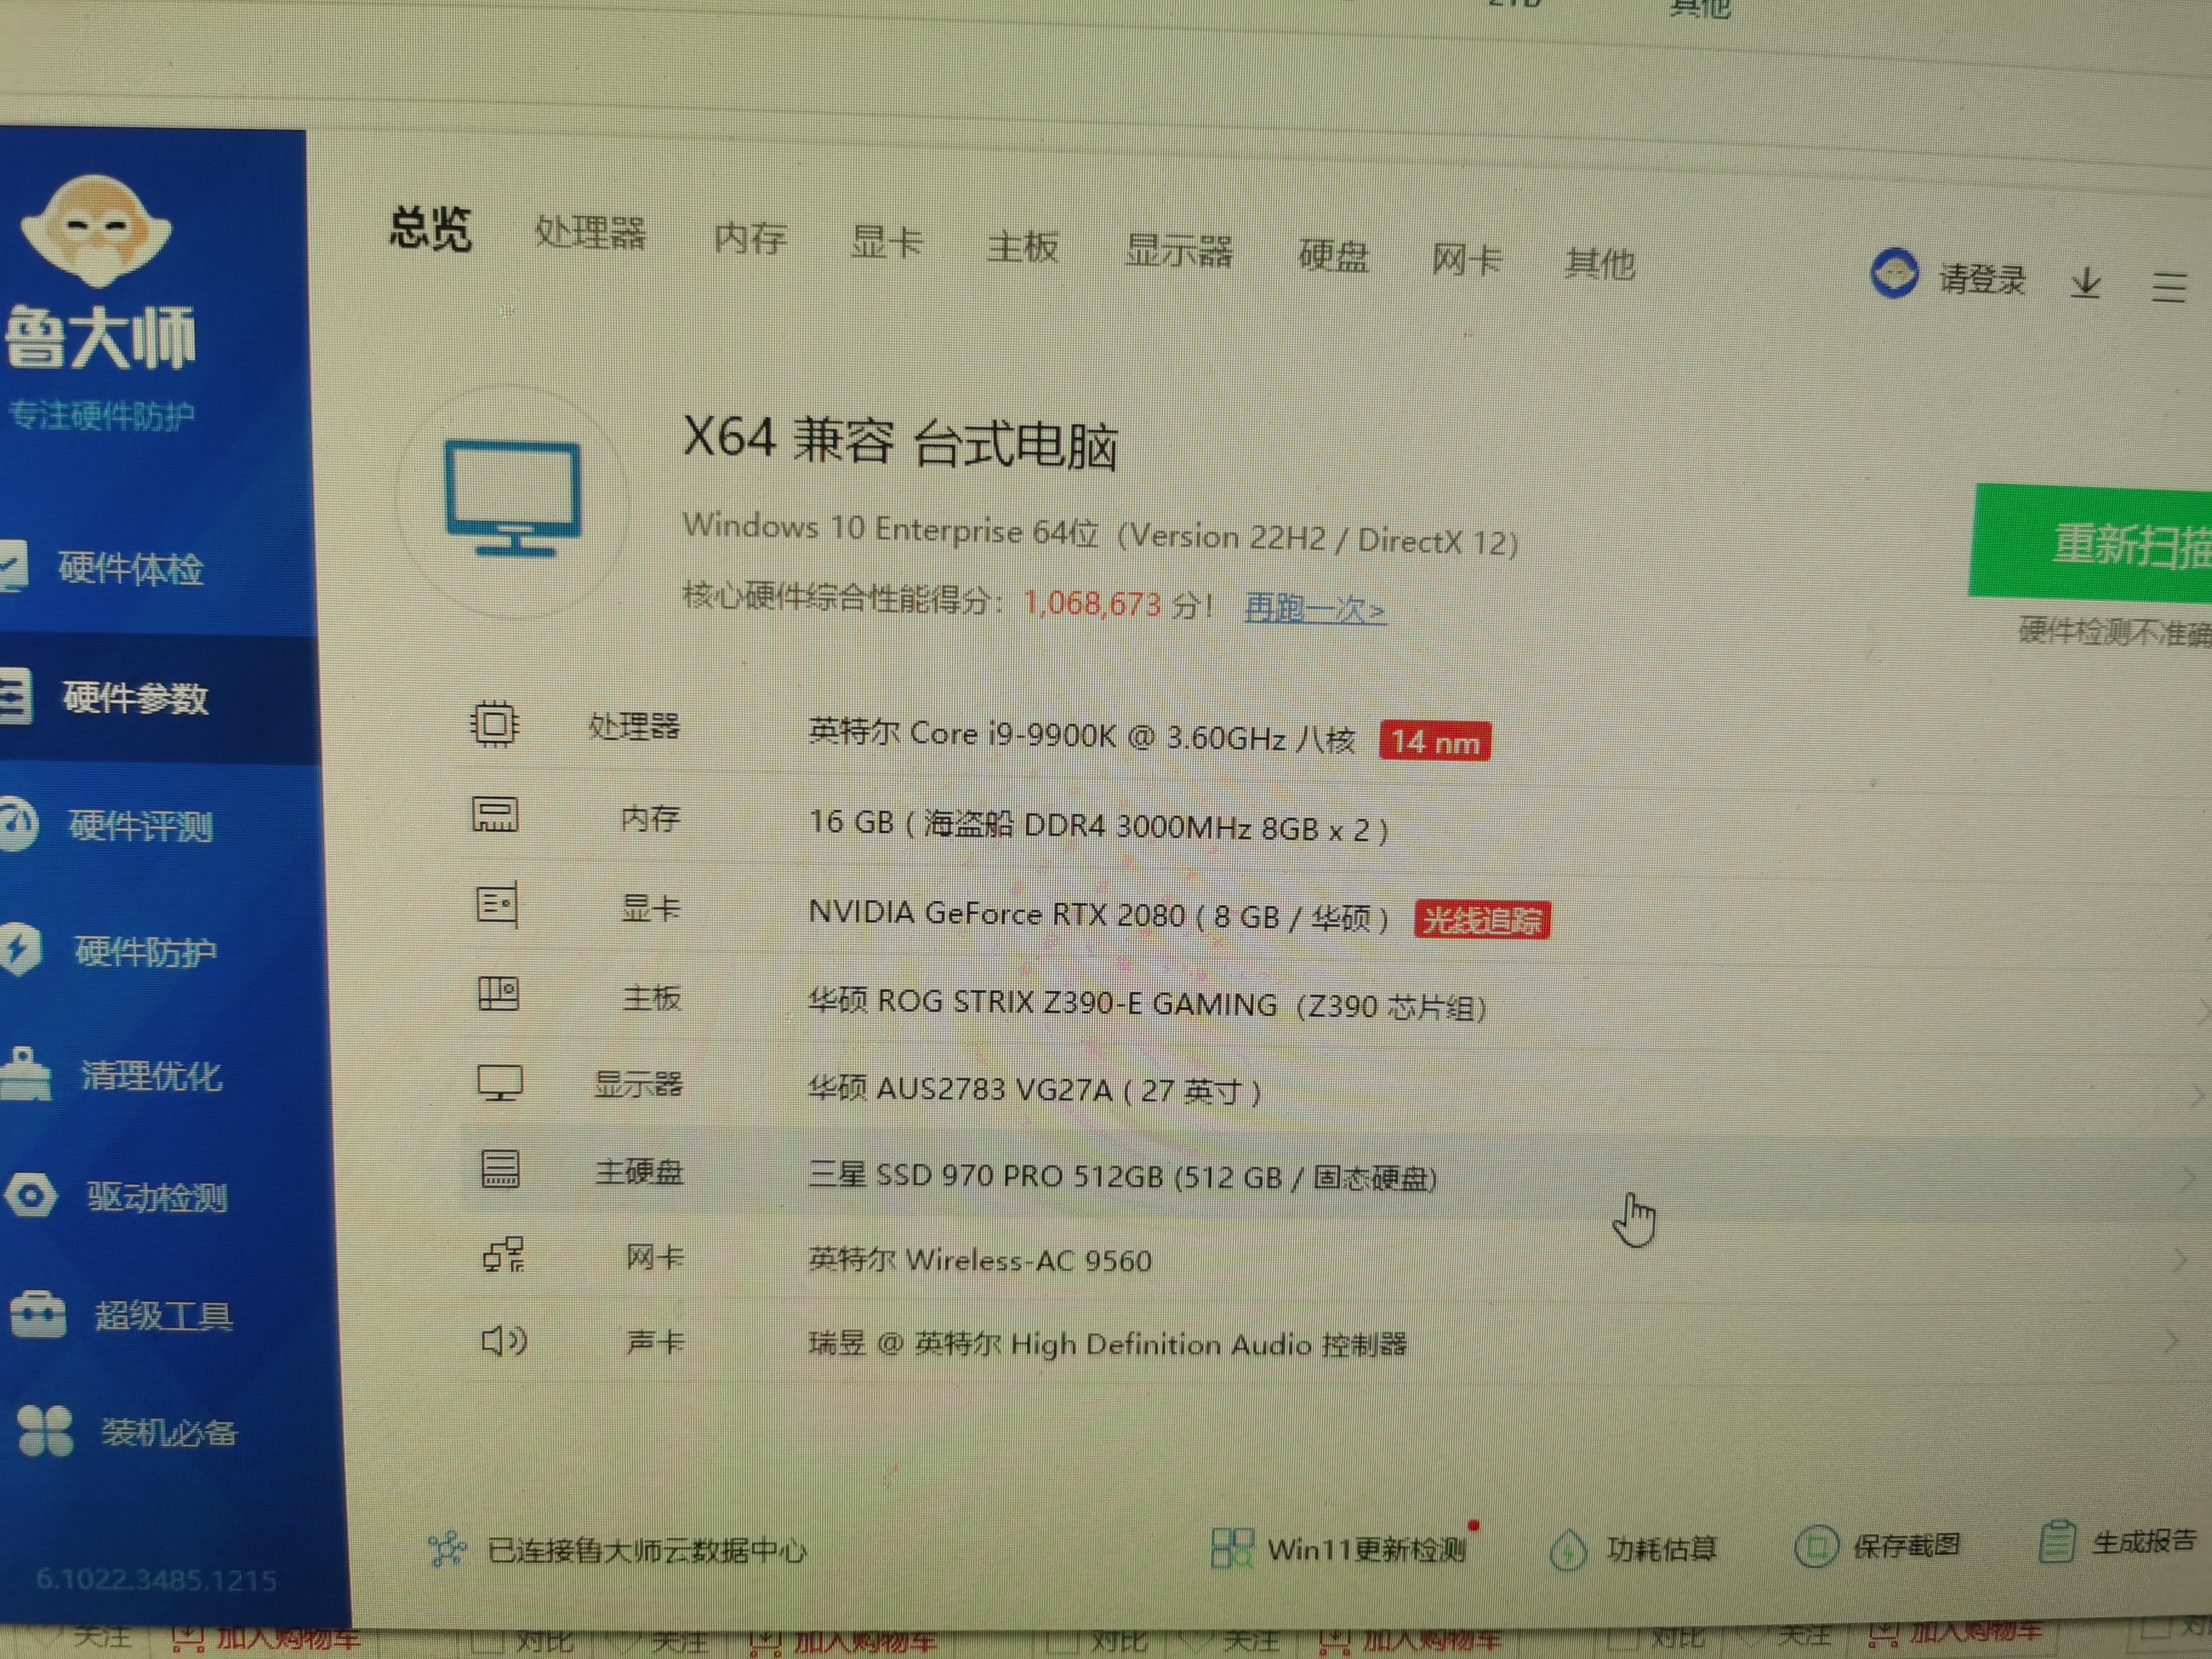This screenshot has width=2212, height=1659.
Task: Open Win11更新检测 label
Action: pyautogui.click(x=1366, y=1549)
